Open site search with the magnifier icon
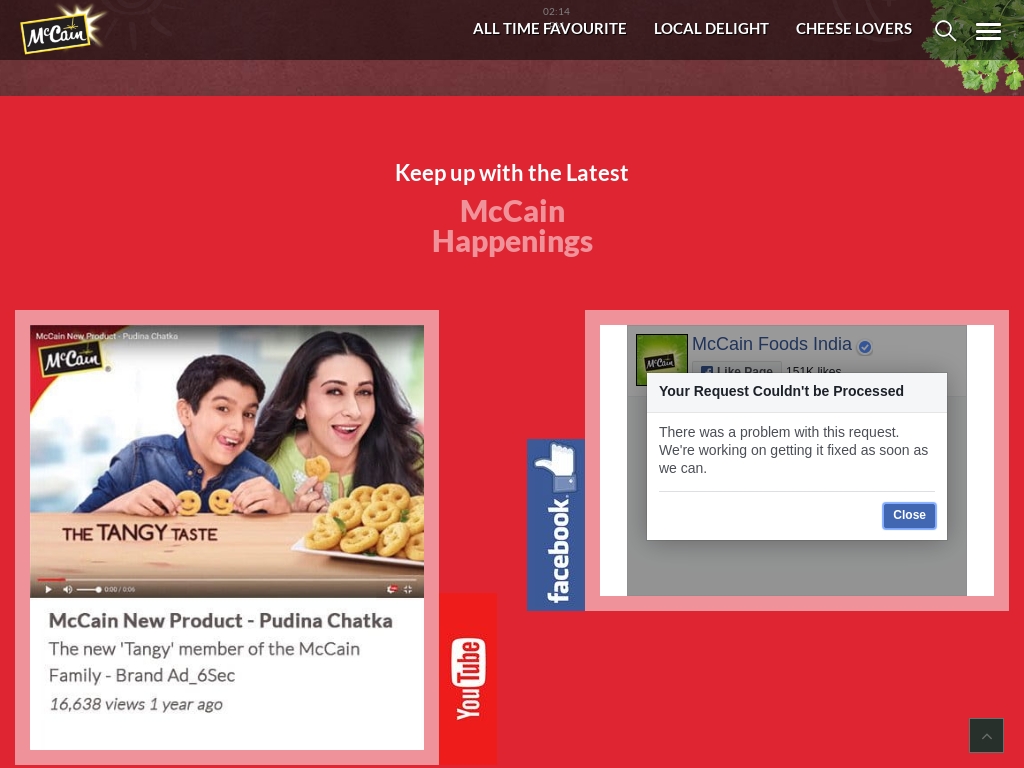The image size is (1024, 768). [x=945, y=30]
